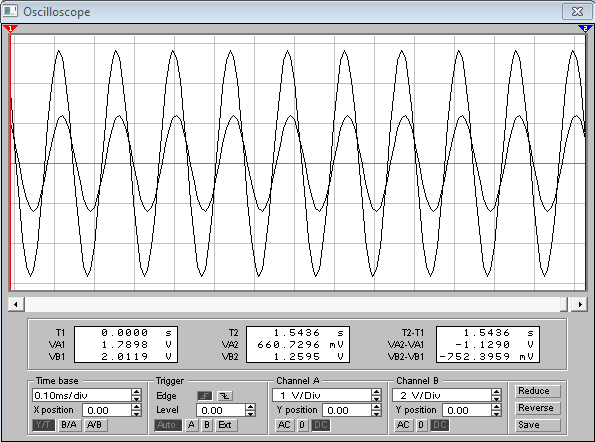Decrease the trigger Level value
595x442 pixels.
point(250,413)
